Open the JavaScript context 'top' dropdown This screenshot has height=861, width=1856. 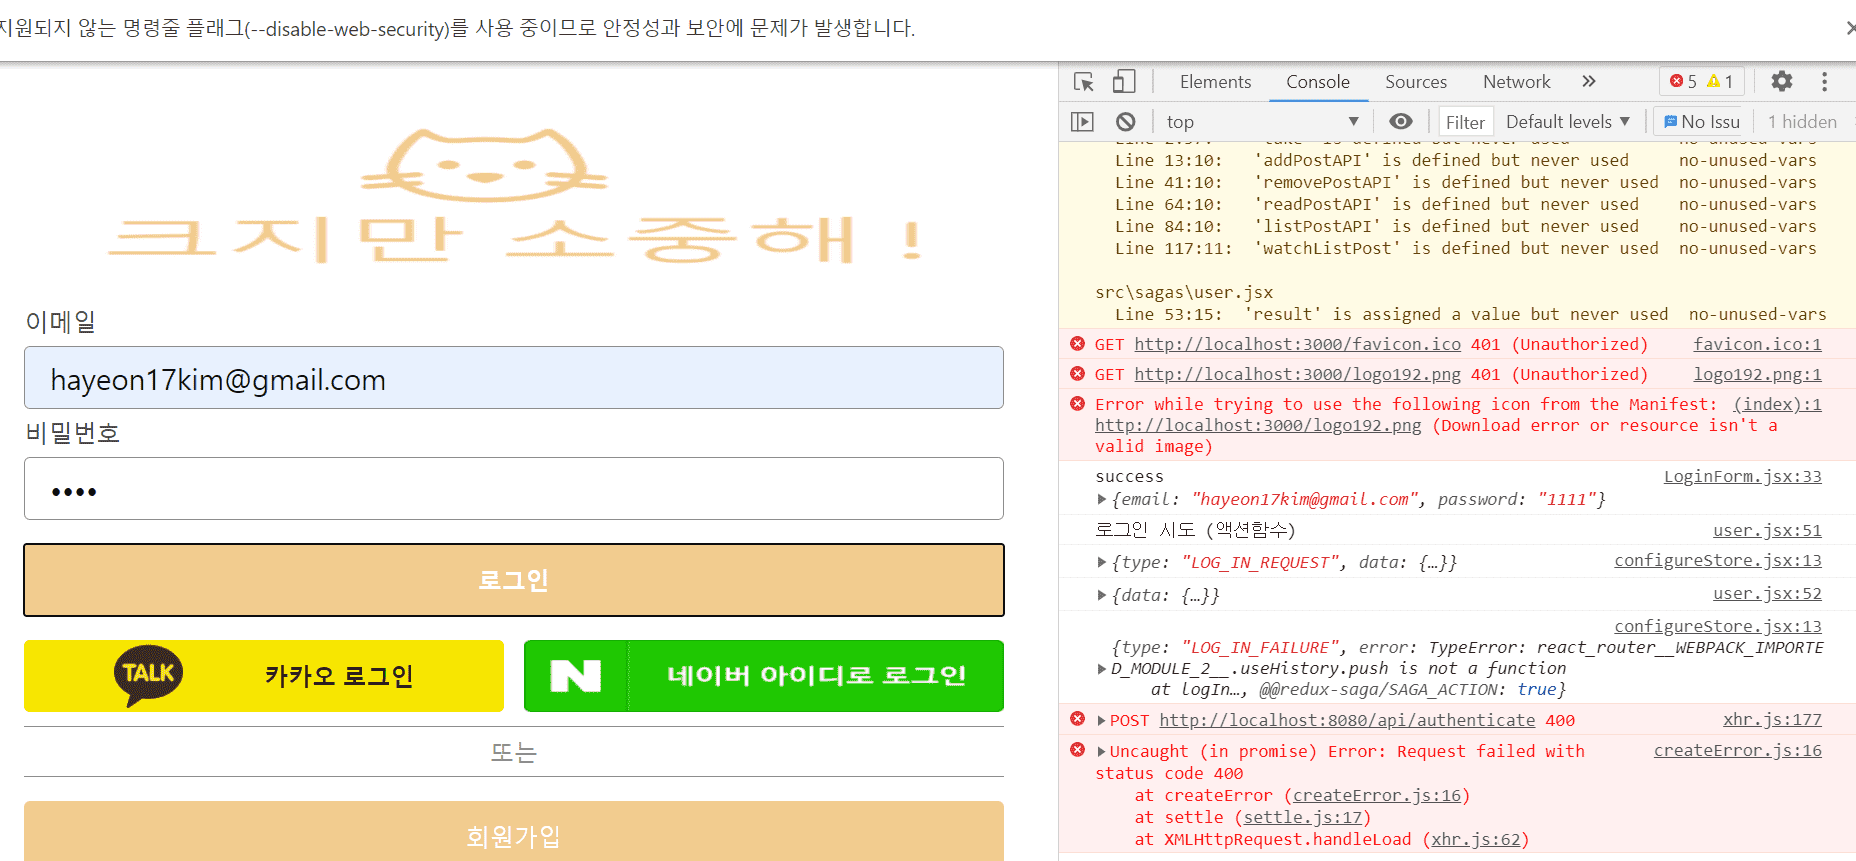point(1263,122)
